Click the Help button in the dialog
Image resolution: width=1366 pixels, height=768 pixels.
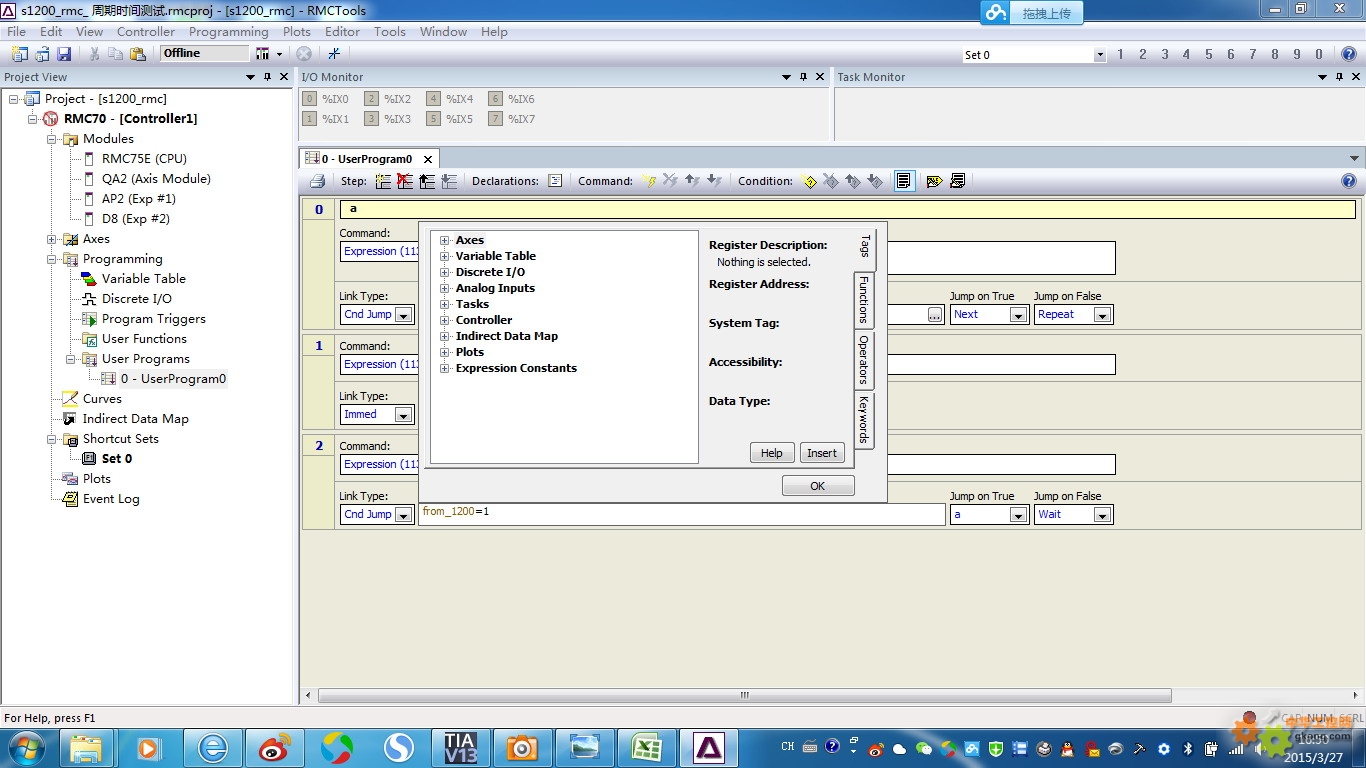coord(772,453)
